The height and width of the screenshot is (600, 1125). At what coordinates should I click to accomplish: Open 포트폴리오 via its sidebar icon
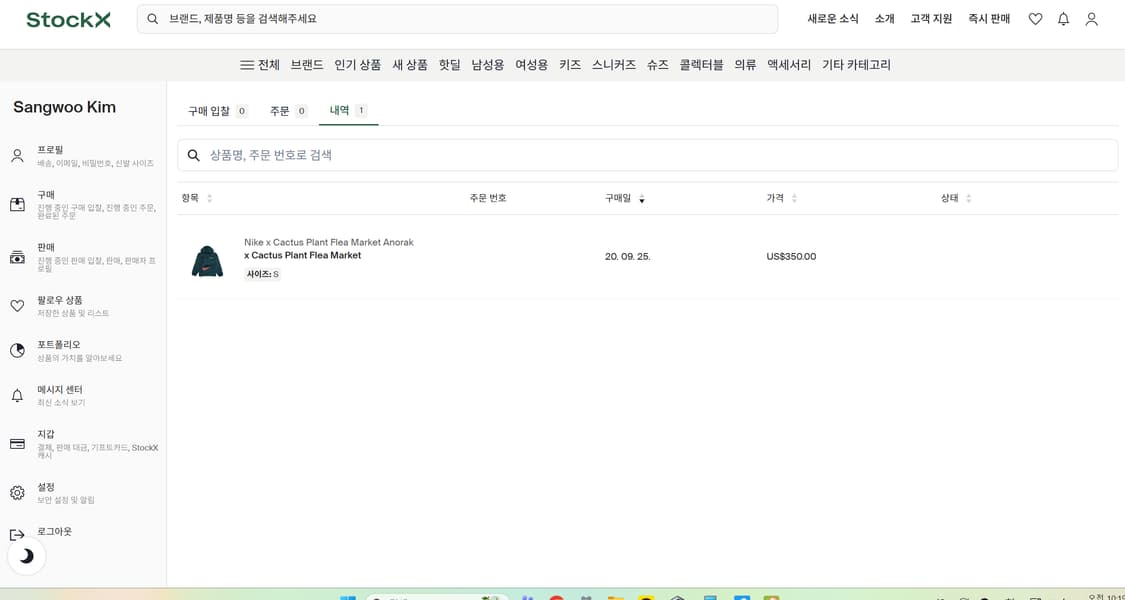point(17,350)
